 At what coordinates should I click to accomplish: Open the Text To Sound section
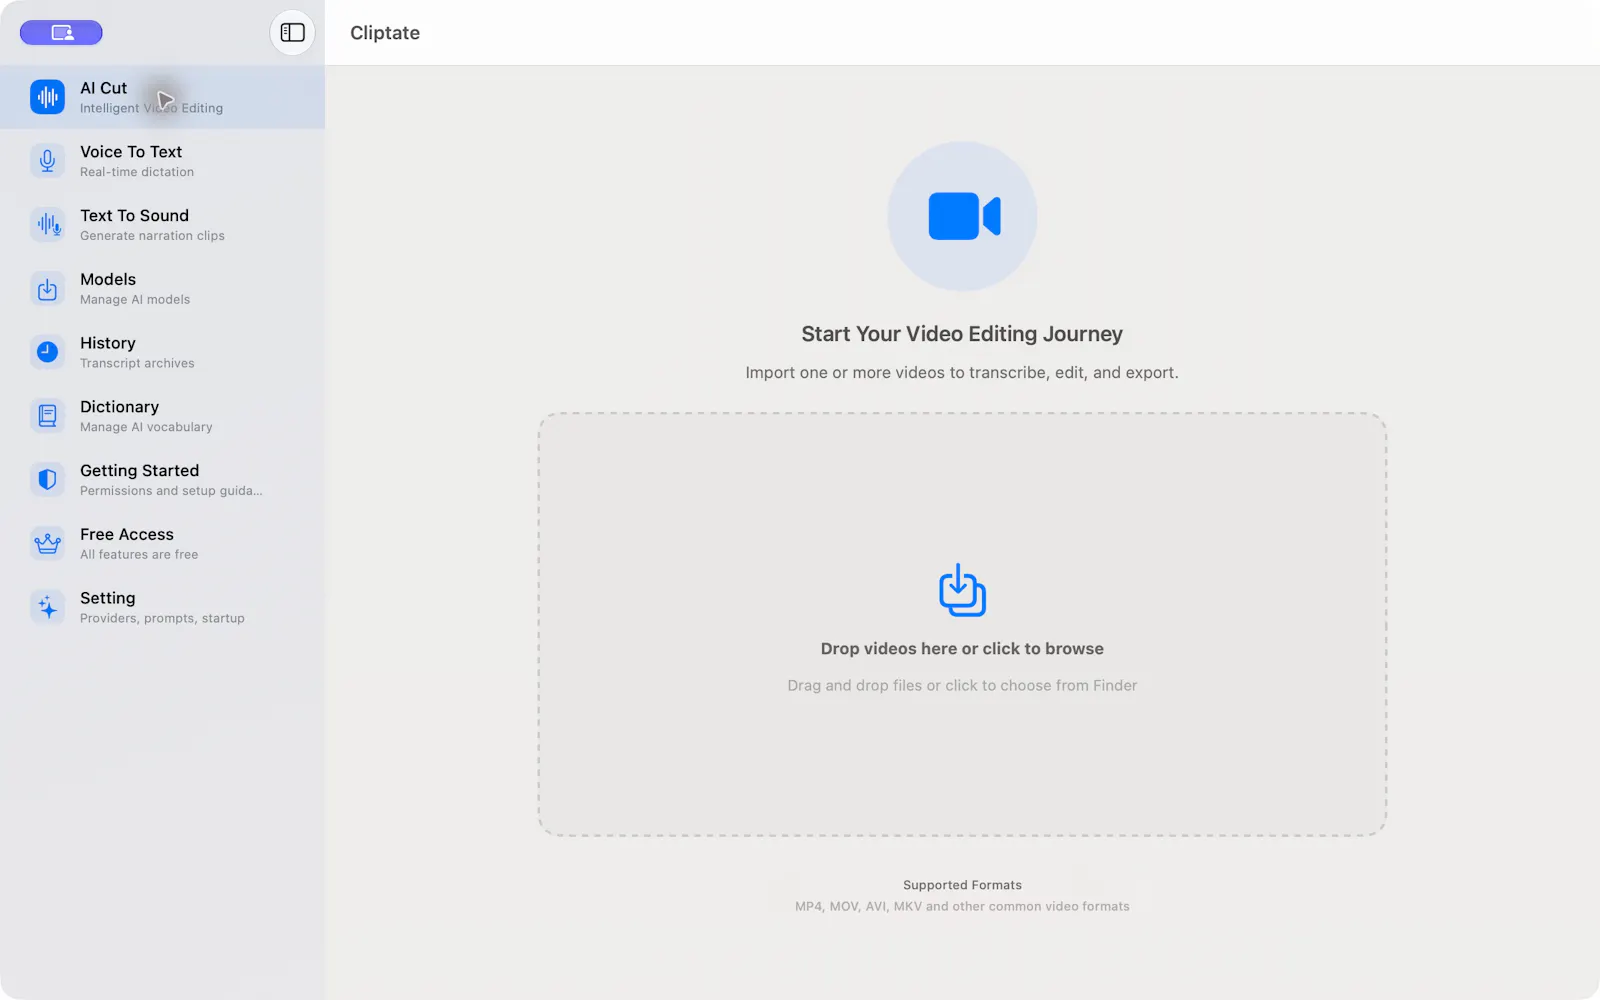(x=162, y=225)
